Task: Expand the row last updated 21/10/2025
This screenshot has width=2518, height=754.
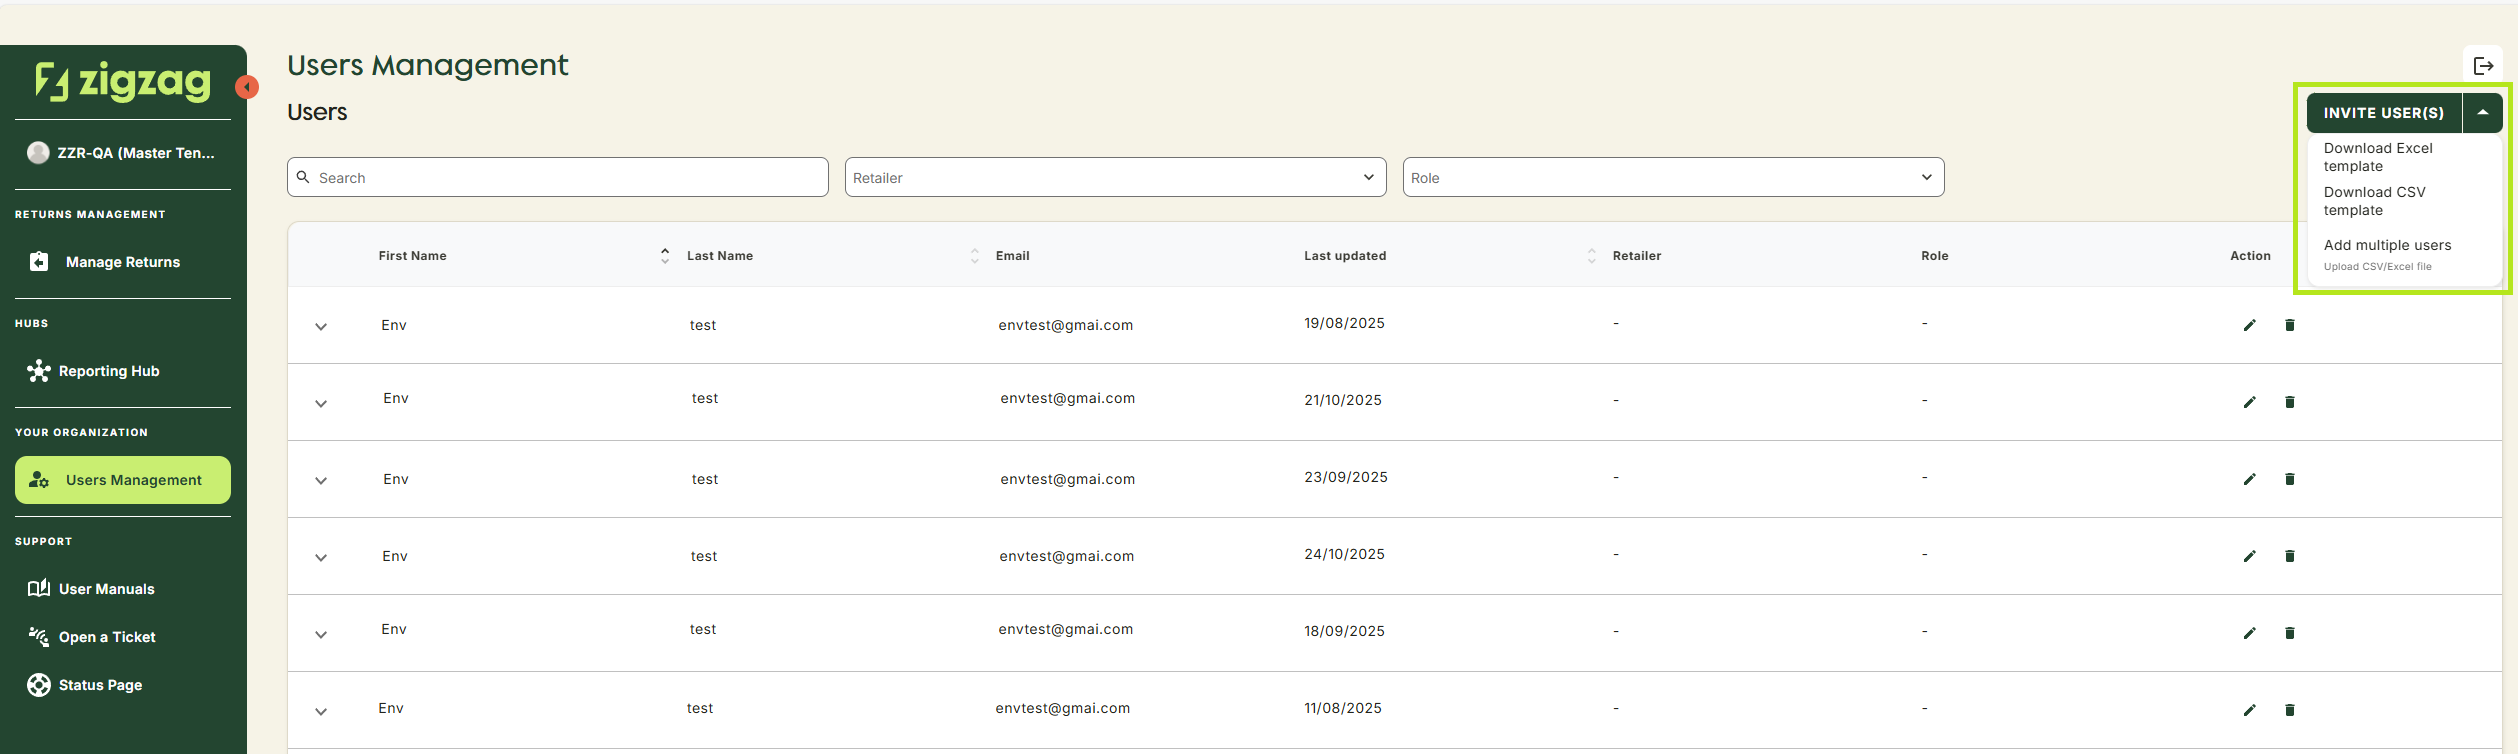Action: (x=321, y=404)
